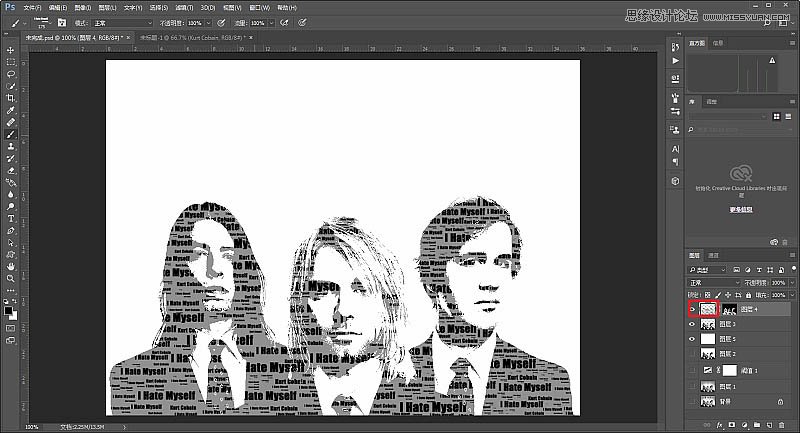Show layer 图层 2 visibility box

coord(692,355)
